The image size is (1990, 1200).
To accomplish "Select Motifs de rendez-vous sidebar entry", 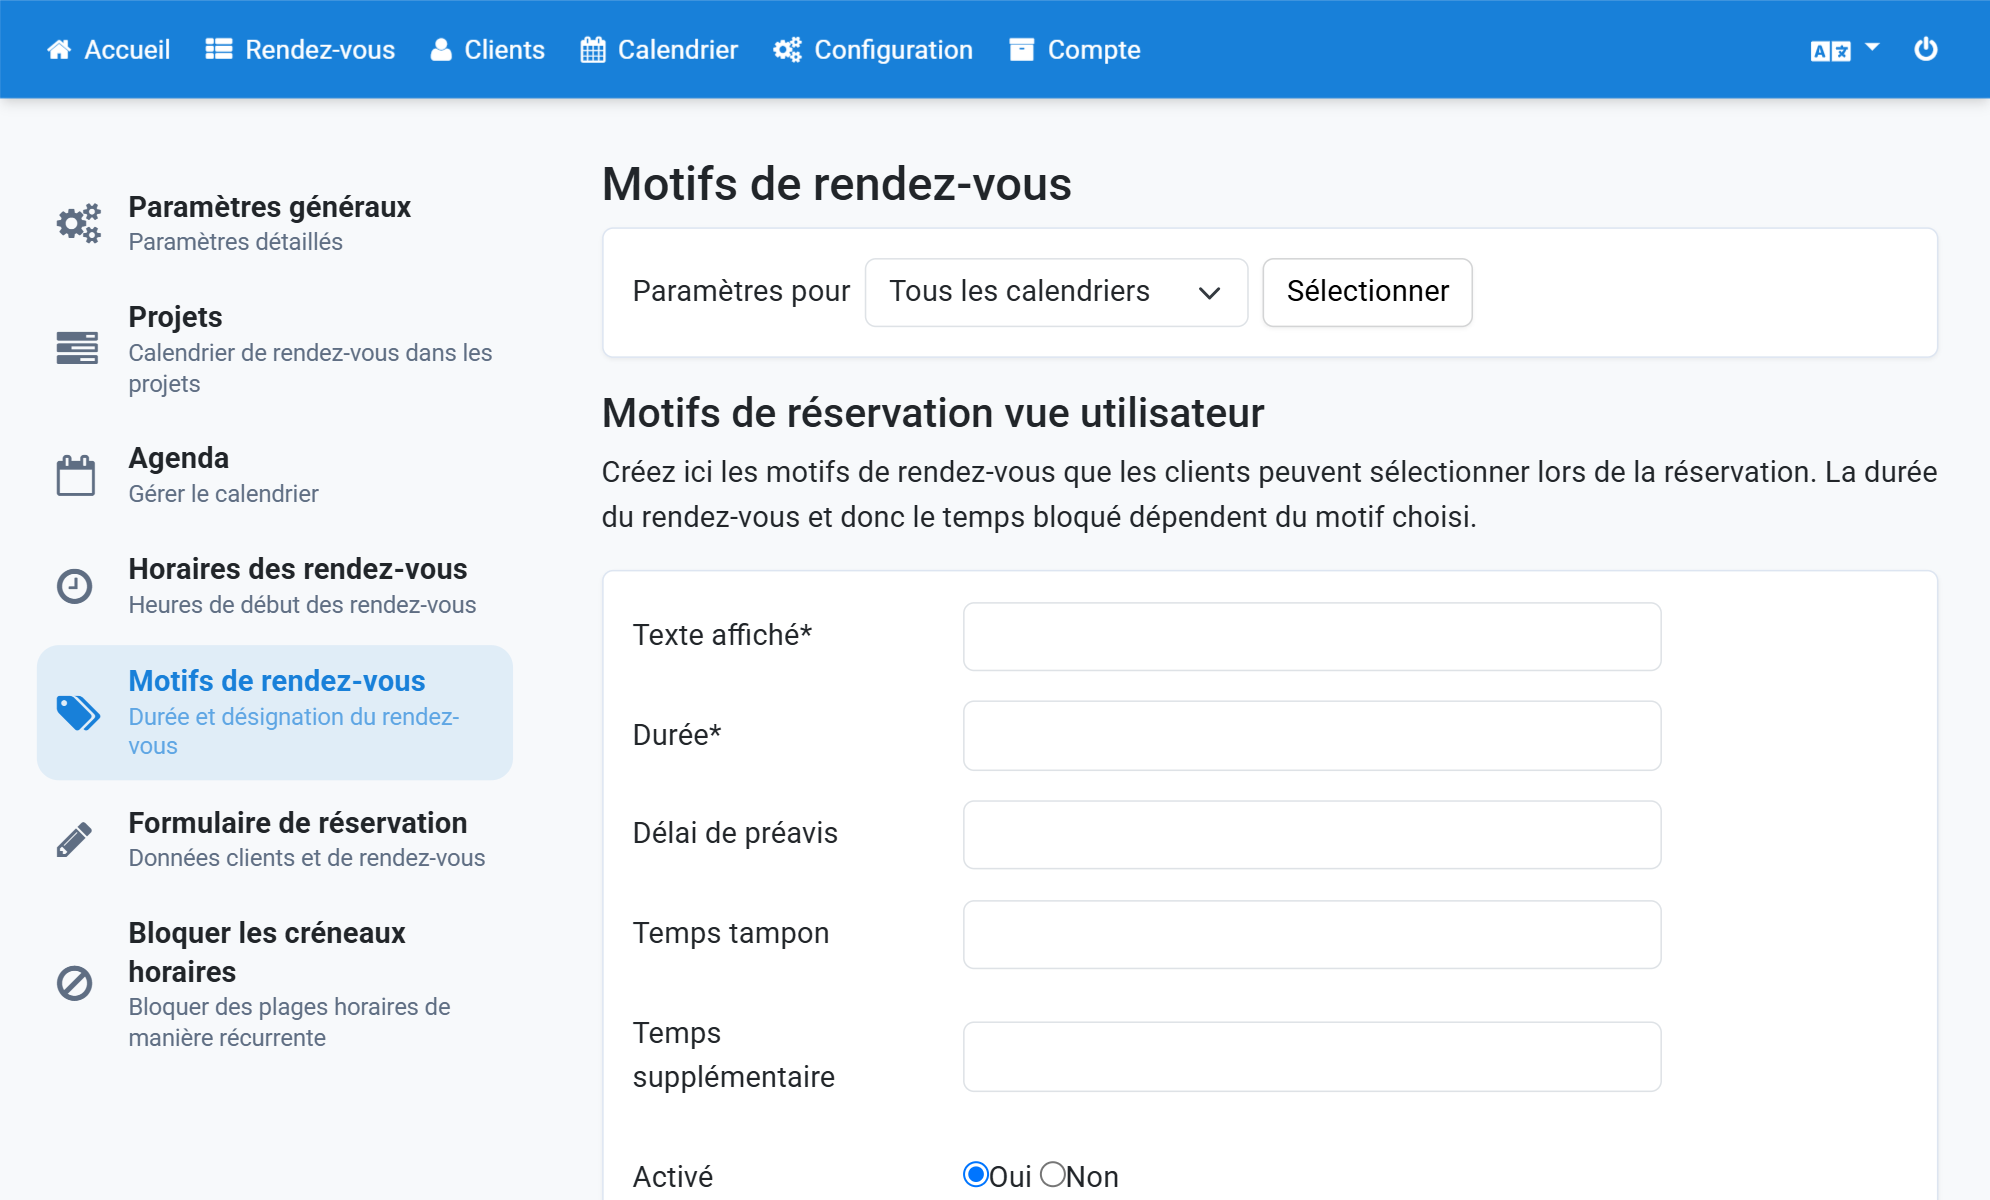I will tap(275, 713).
